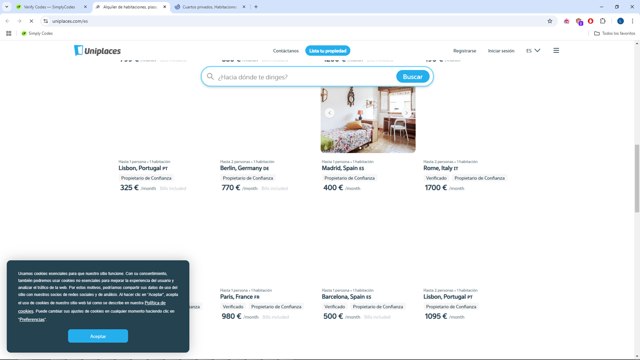The height and width of the screenshot is (360, 640).
Task: Open the Paris, France listing title
Action: click(x=240, y=297)
